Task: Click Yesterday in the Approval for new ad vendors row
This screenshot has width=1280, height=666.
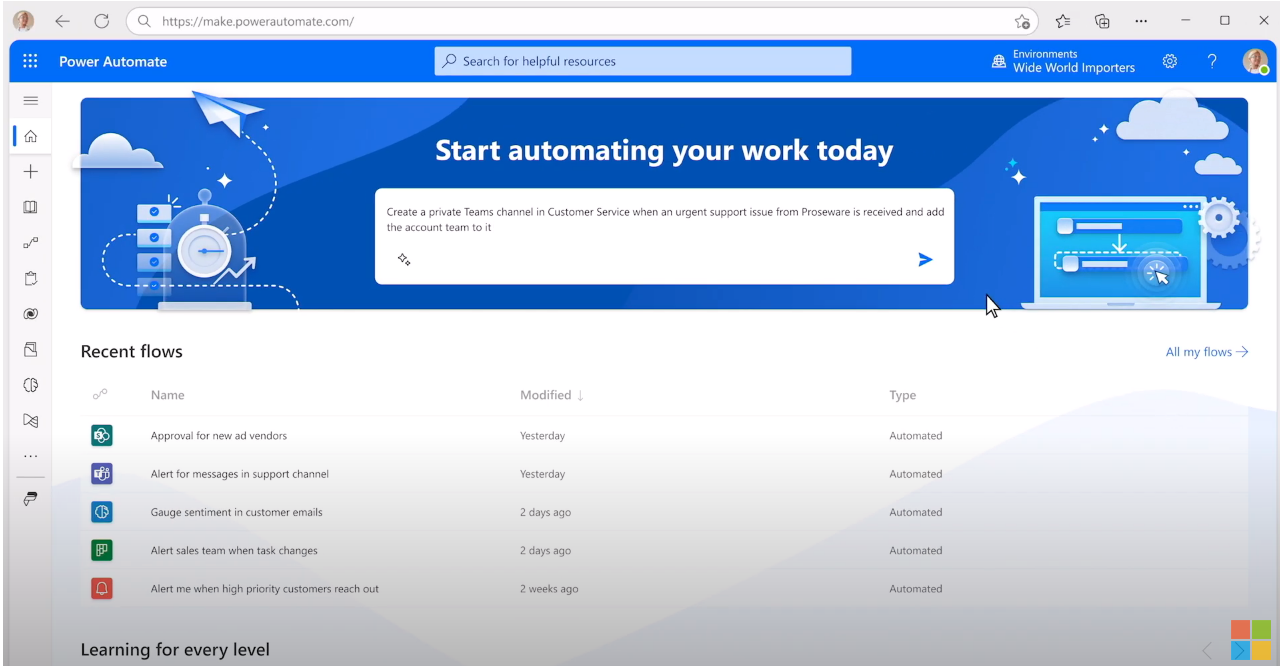Action: click(543, 436)
